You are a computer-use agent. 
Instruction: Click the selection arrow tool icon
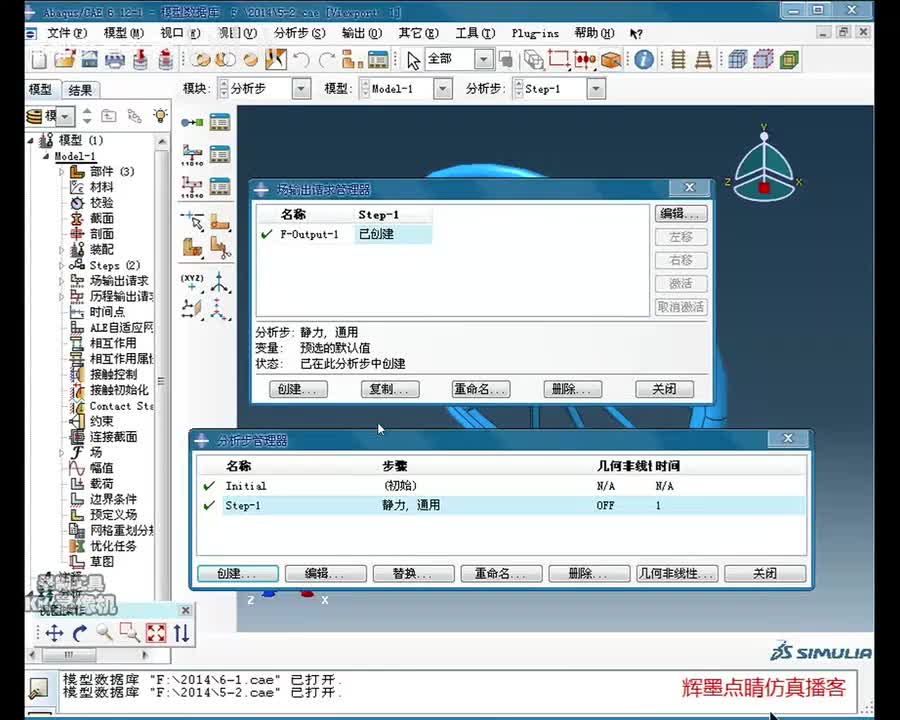pyautogui.click(x=413, y=59)
